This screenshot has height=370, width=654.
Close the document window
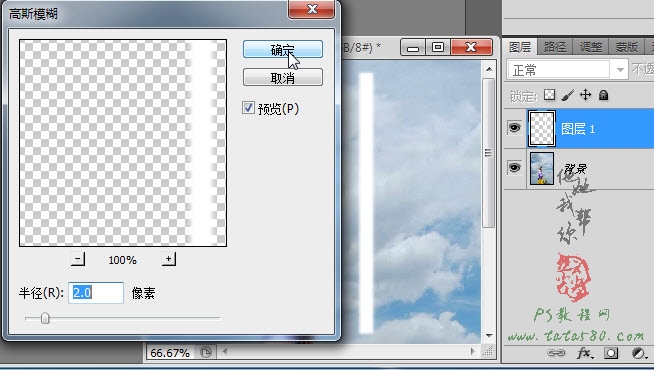pos(471,48)
